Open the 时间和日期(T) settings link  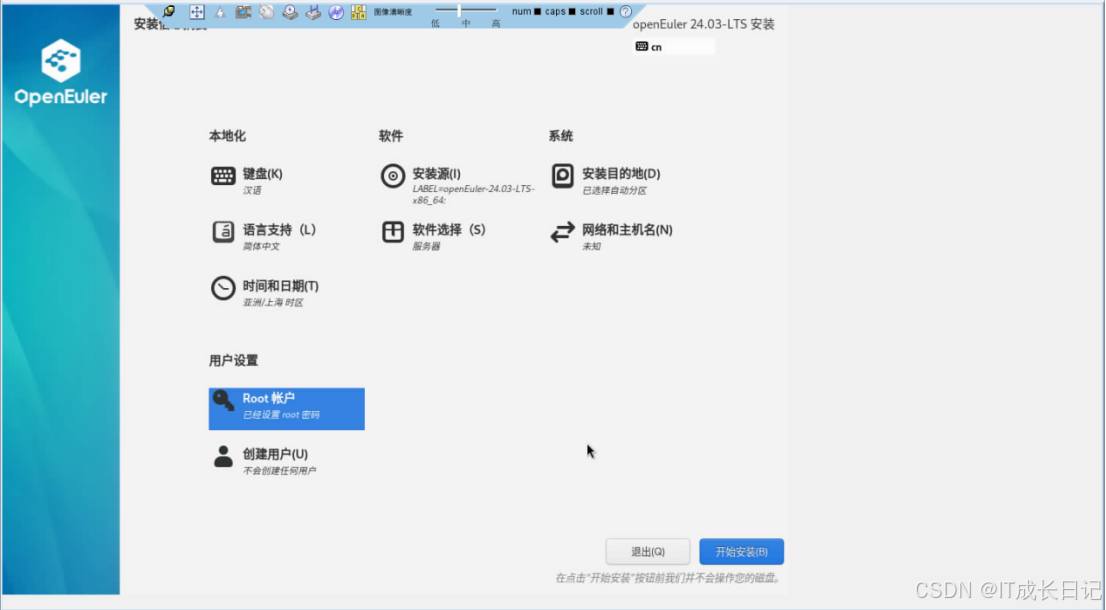[x=281, y=286]
